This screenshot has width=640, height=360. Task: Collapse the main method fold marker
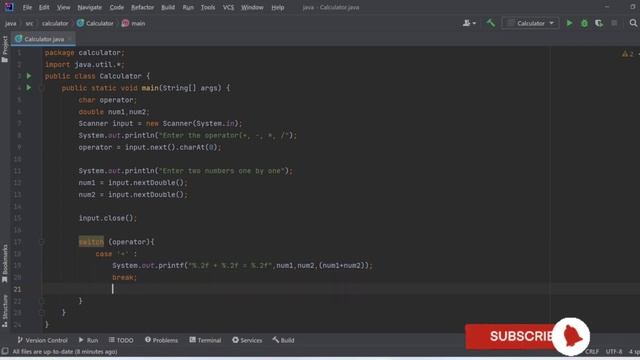point(42,88)
